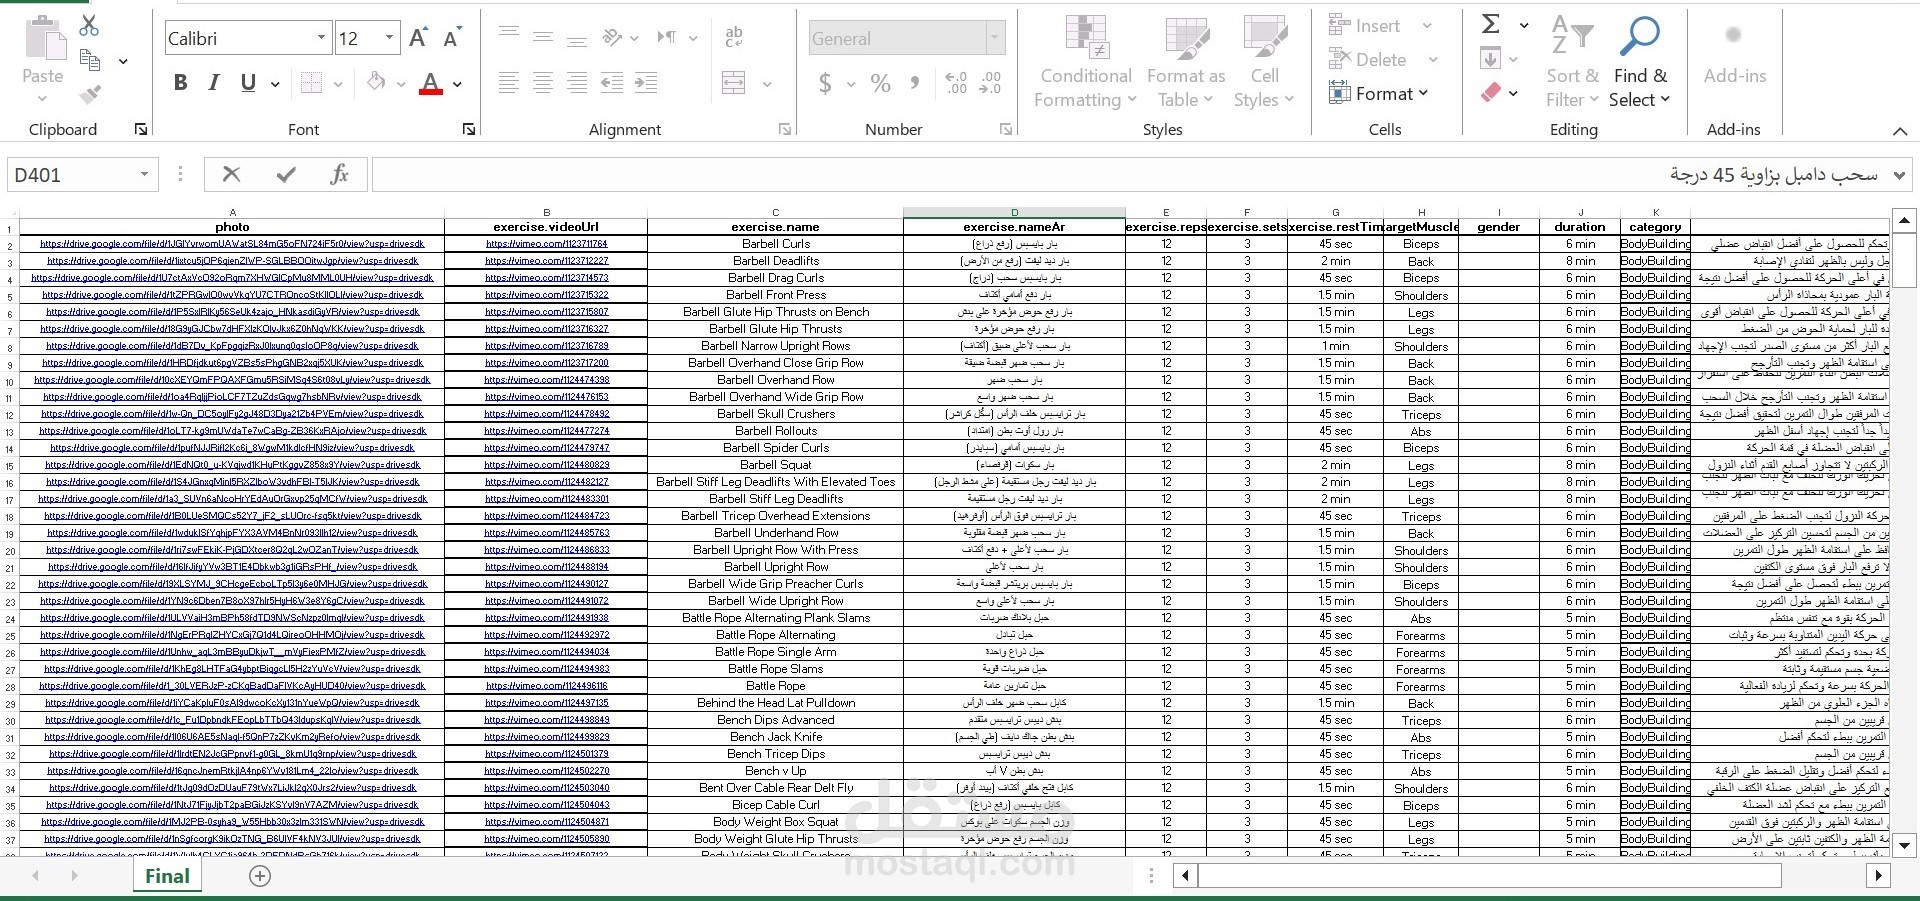Open the General number format dropdown

pos(994,38)
